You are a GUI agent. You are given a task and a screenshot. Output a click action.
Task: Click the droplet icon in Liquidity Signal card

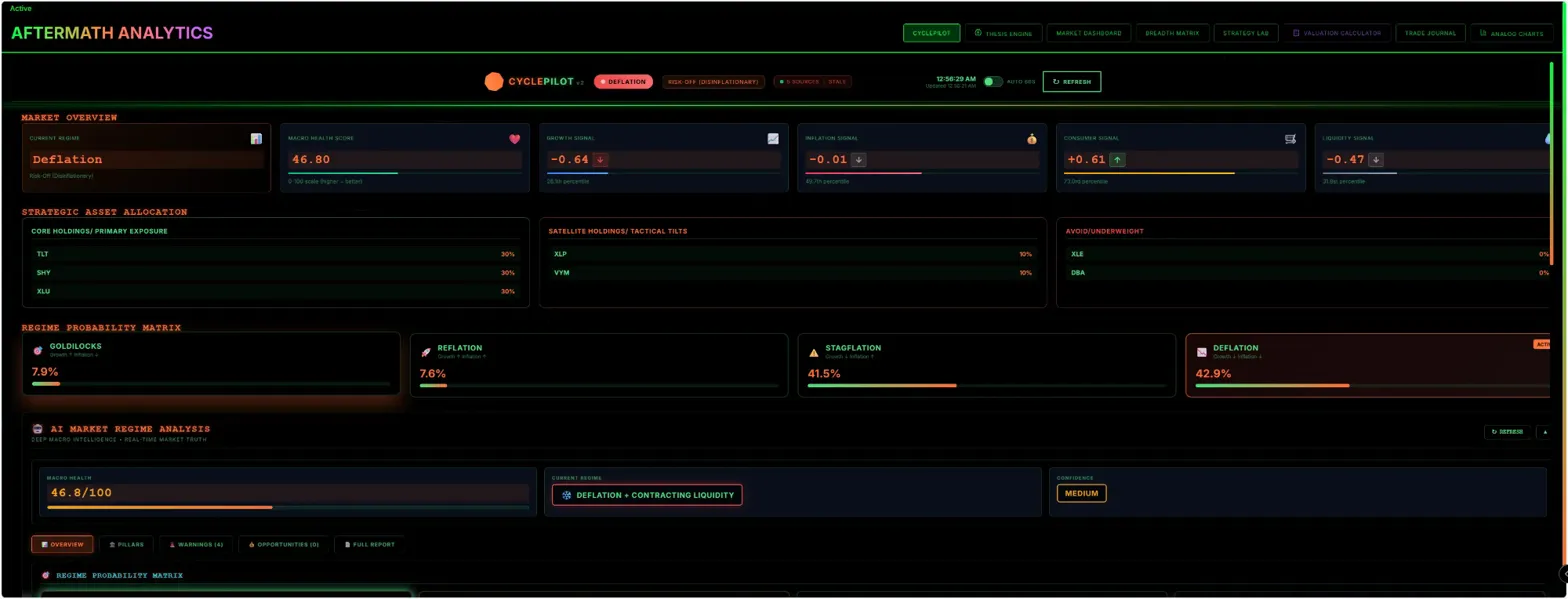[1548, 139]
